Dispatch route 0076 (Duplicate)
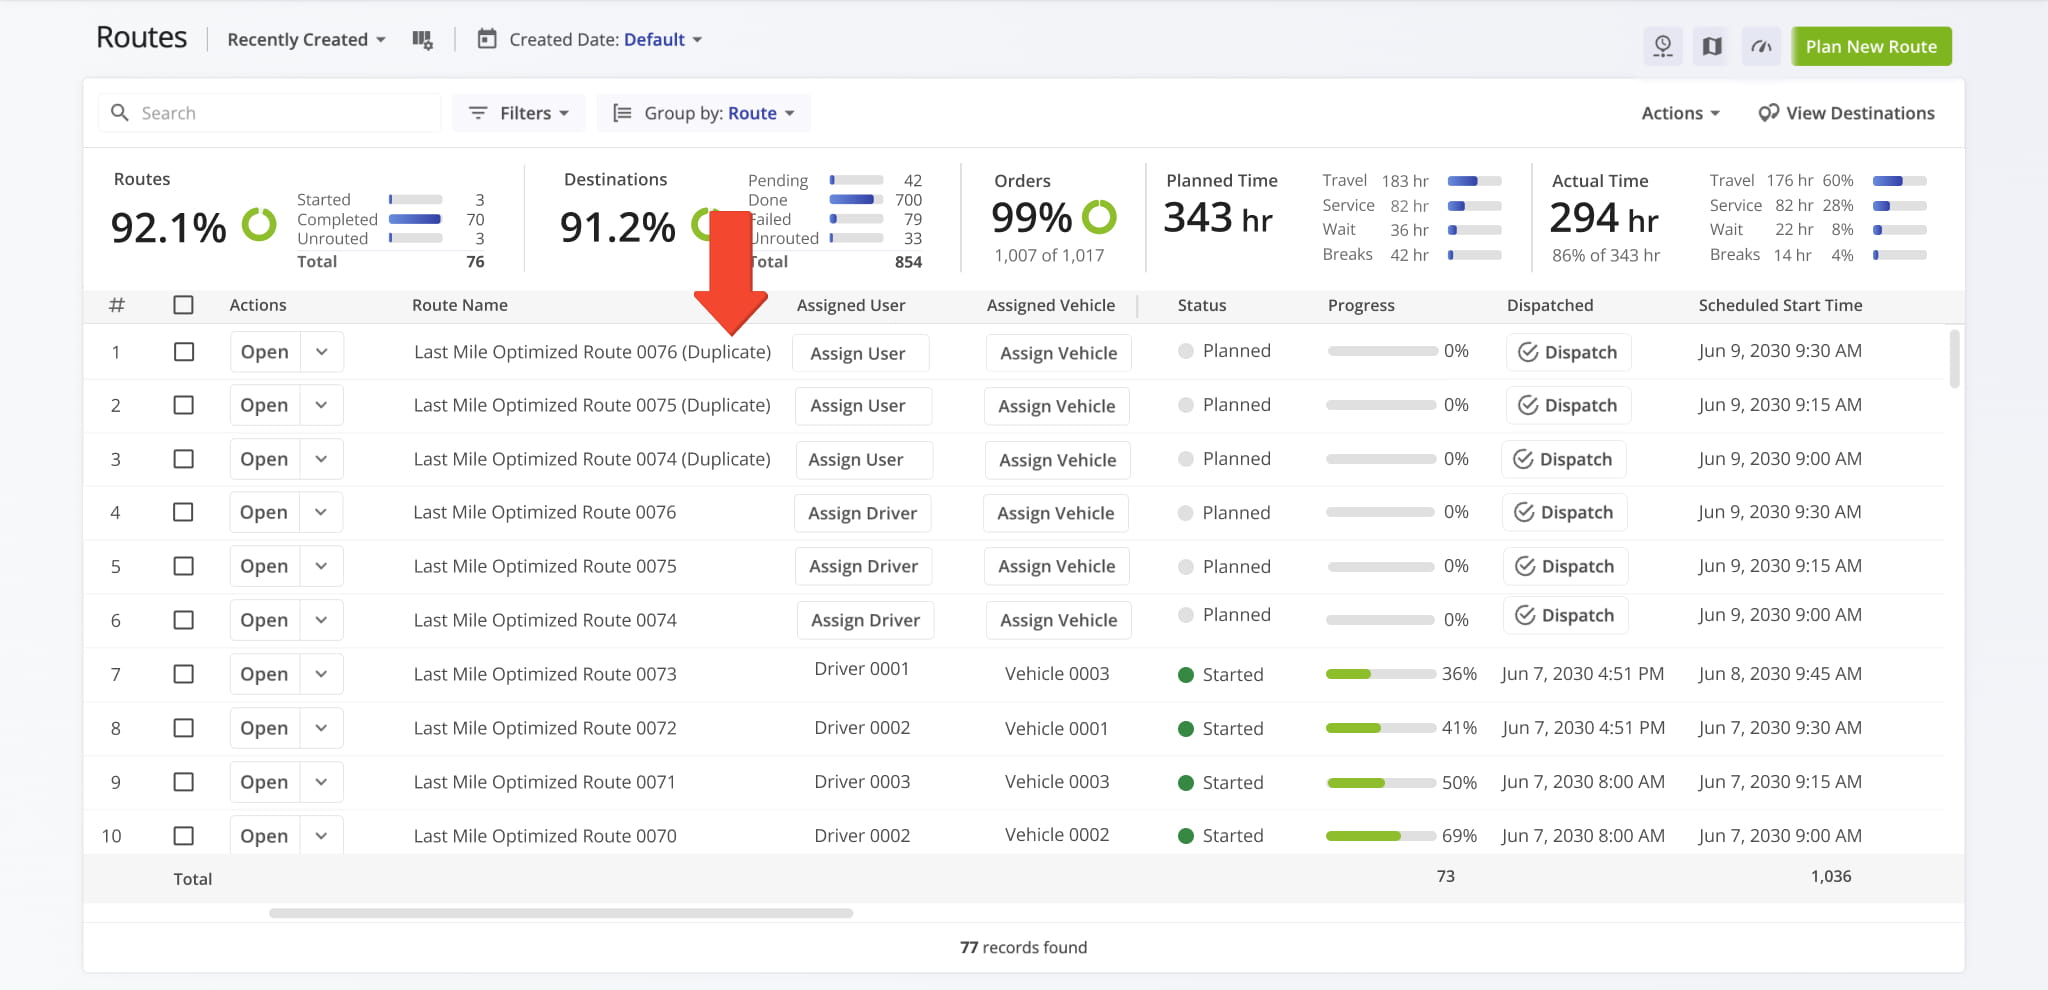This screenshot has width=2048, height=990. tap(1568, 352)
